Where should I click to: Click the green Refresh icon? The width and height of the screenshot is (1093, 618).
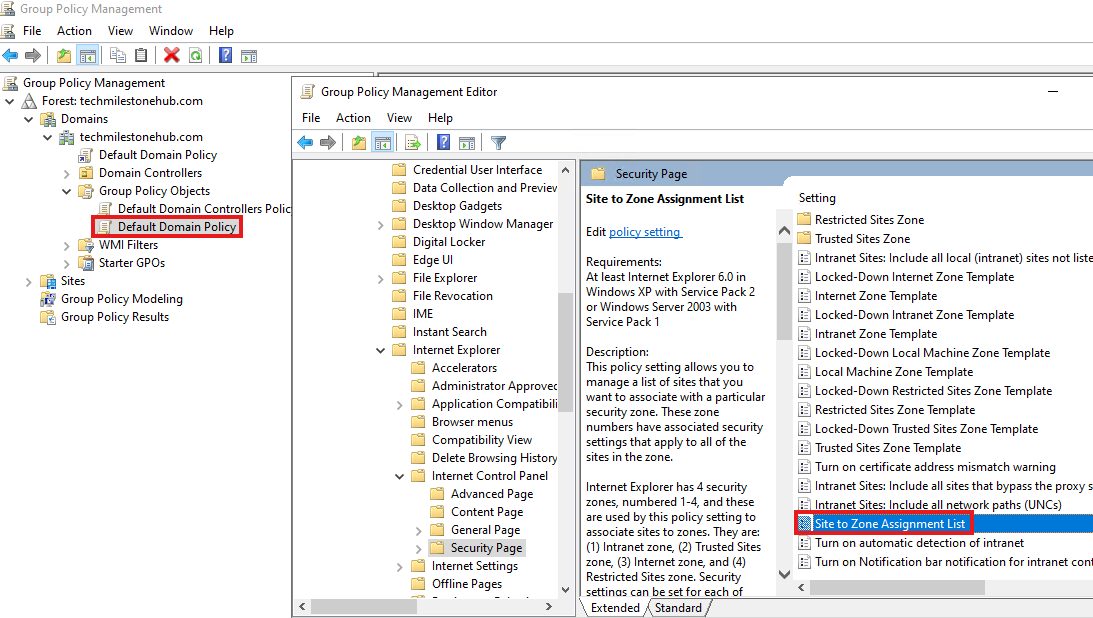click(196, 55)
